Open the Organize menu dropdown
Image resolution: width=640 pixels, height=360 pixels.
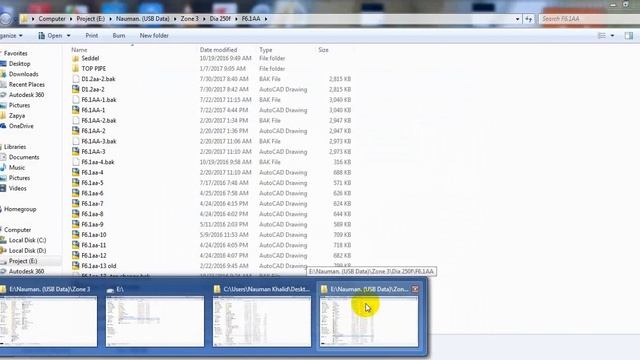pos(11,36)
